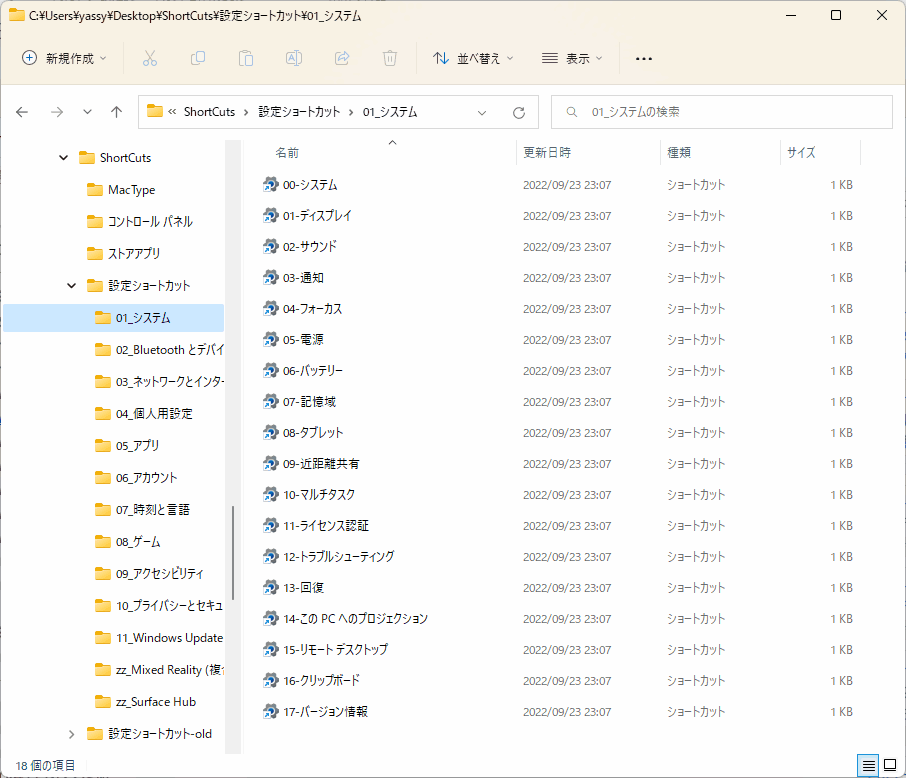Switch to details view icon in status bar
Image resolution: width=906 pixels, height=778 pixels.
pos(868,766)
